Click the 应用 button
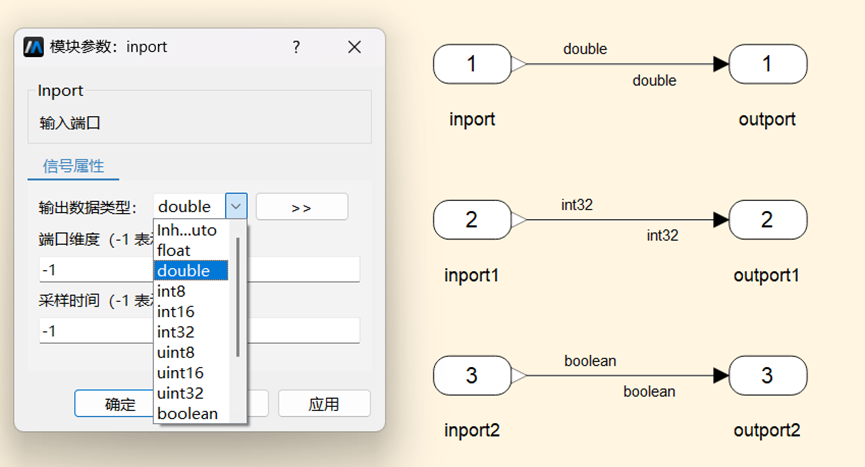The image size is (865, 467). click(324, 404)
